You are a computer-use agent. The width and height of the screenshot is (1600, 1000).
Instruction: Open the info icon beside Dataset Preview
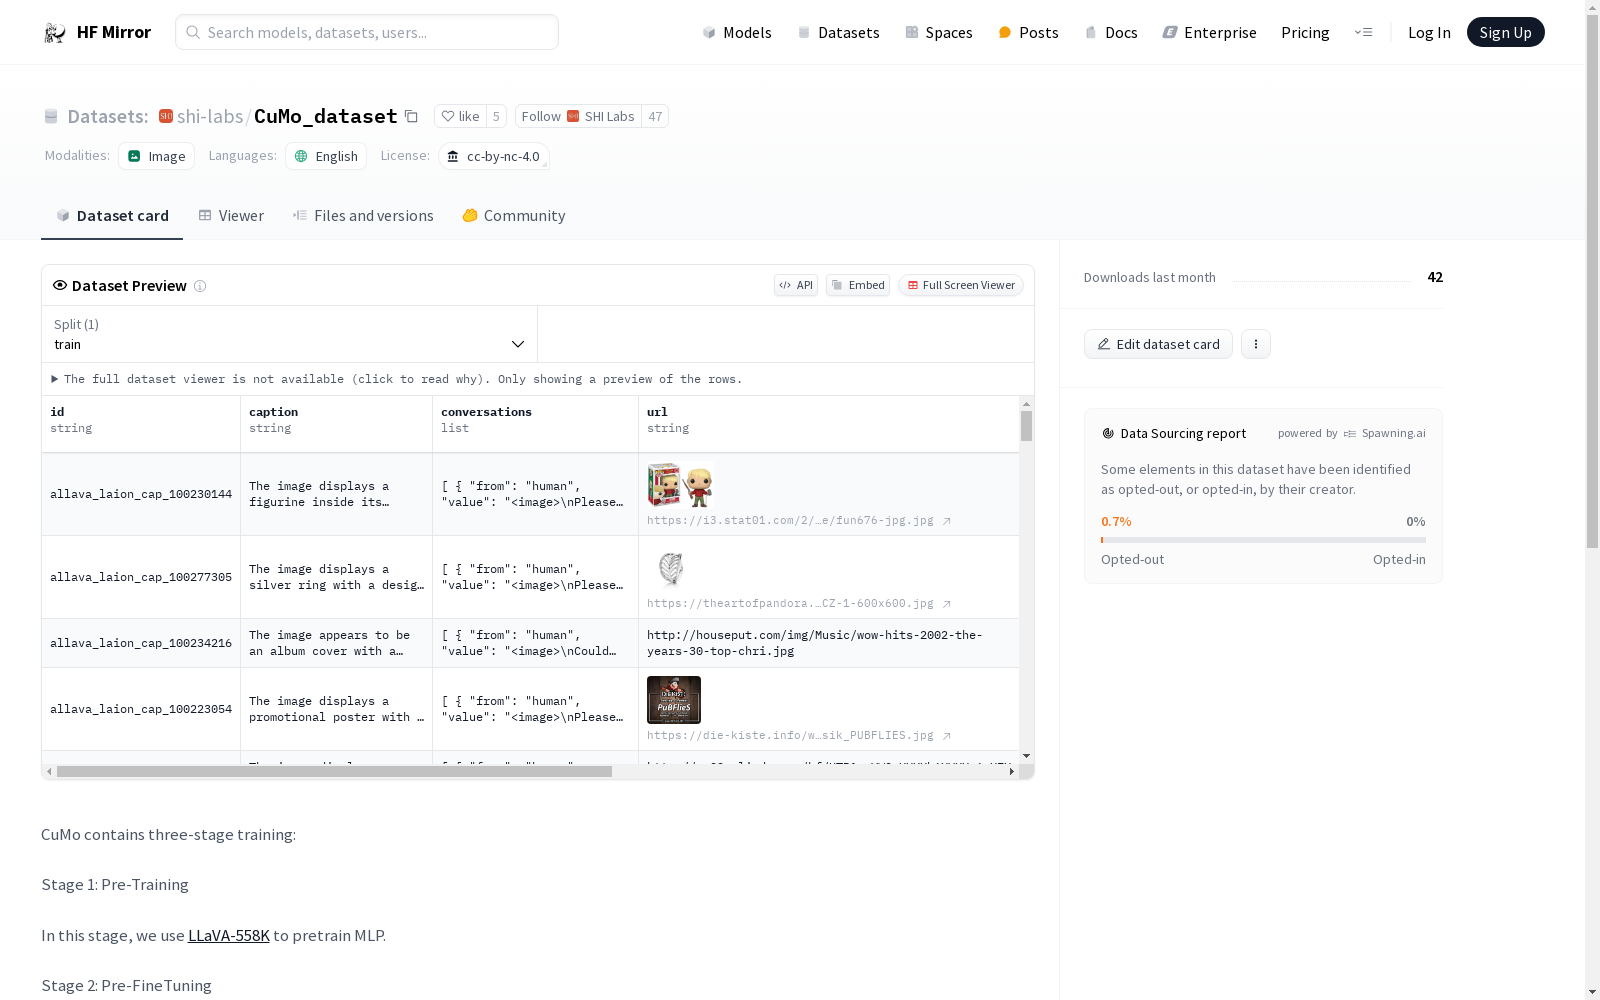[200, 286]
